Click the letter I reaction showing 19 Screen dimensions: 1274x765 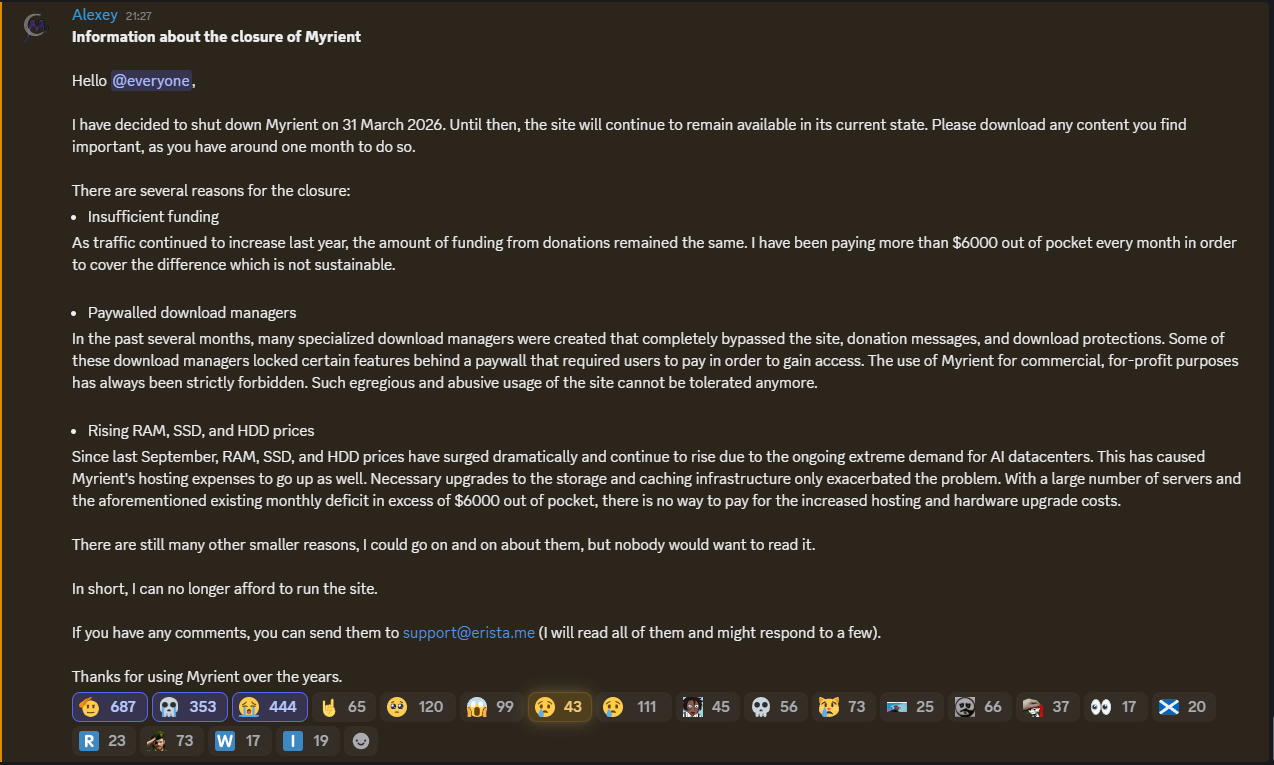(x=308, y=741)
